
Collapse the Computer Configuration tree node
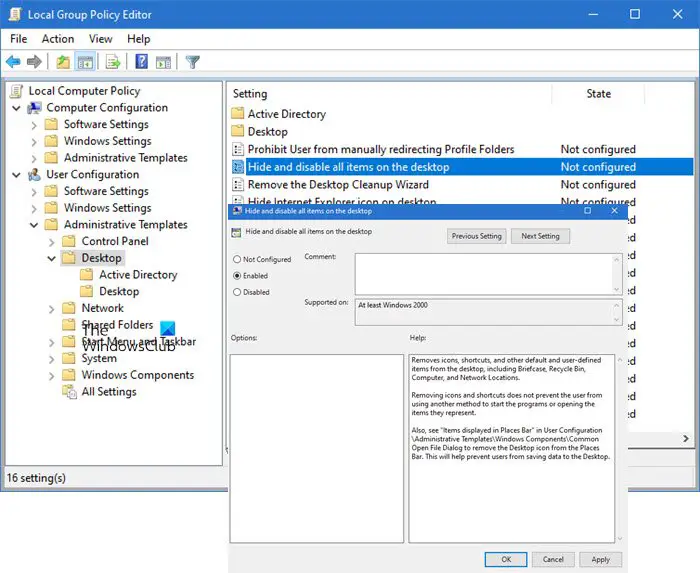(x=17, y=108)
